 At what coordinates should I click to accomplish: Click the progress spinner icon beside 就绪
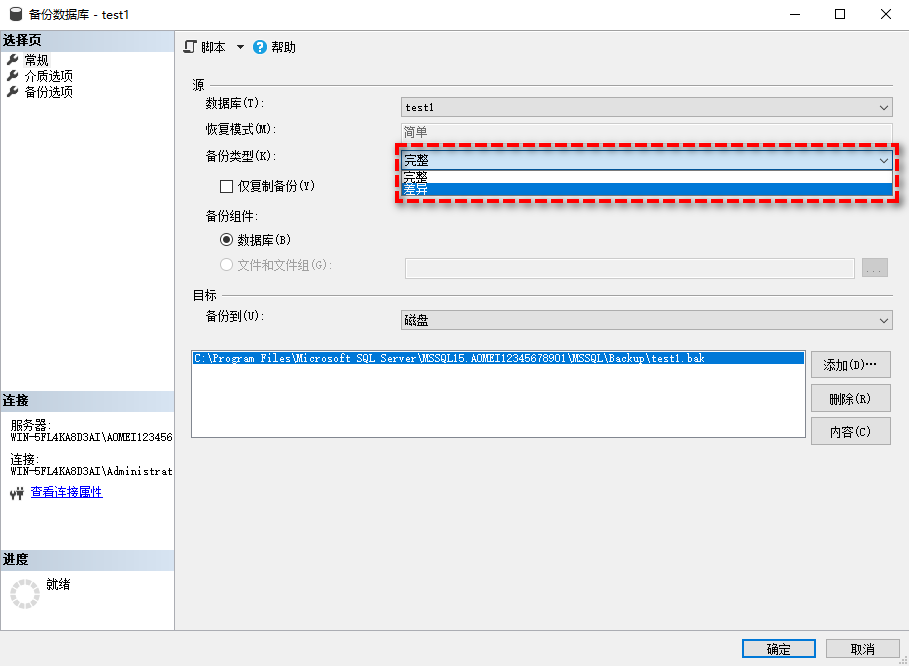(x=24, y=593)
